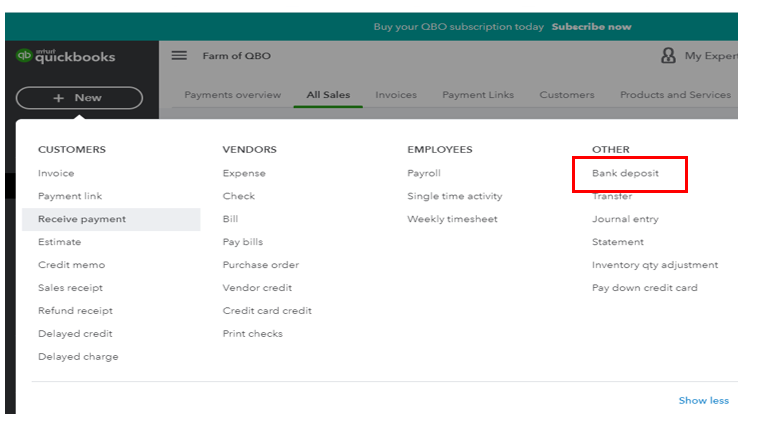The width and height of the screenshot is (768, 428).
Task: Switch to Payments overview tab
Action: tap(233, 95)
